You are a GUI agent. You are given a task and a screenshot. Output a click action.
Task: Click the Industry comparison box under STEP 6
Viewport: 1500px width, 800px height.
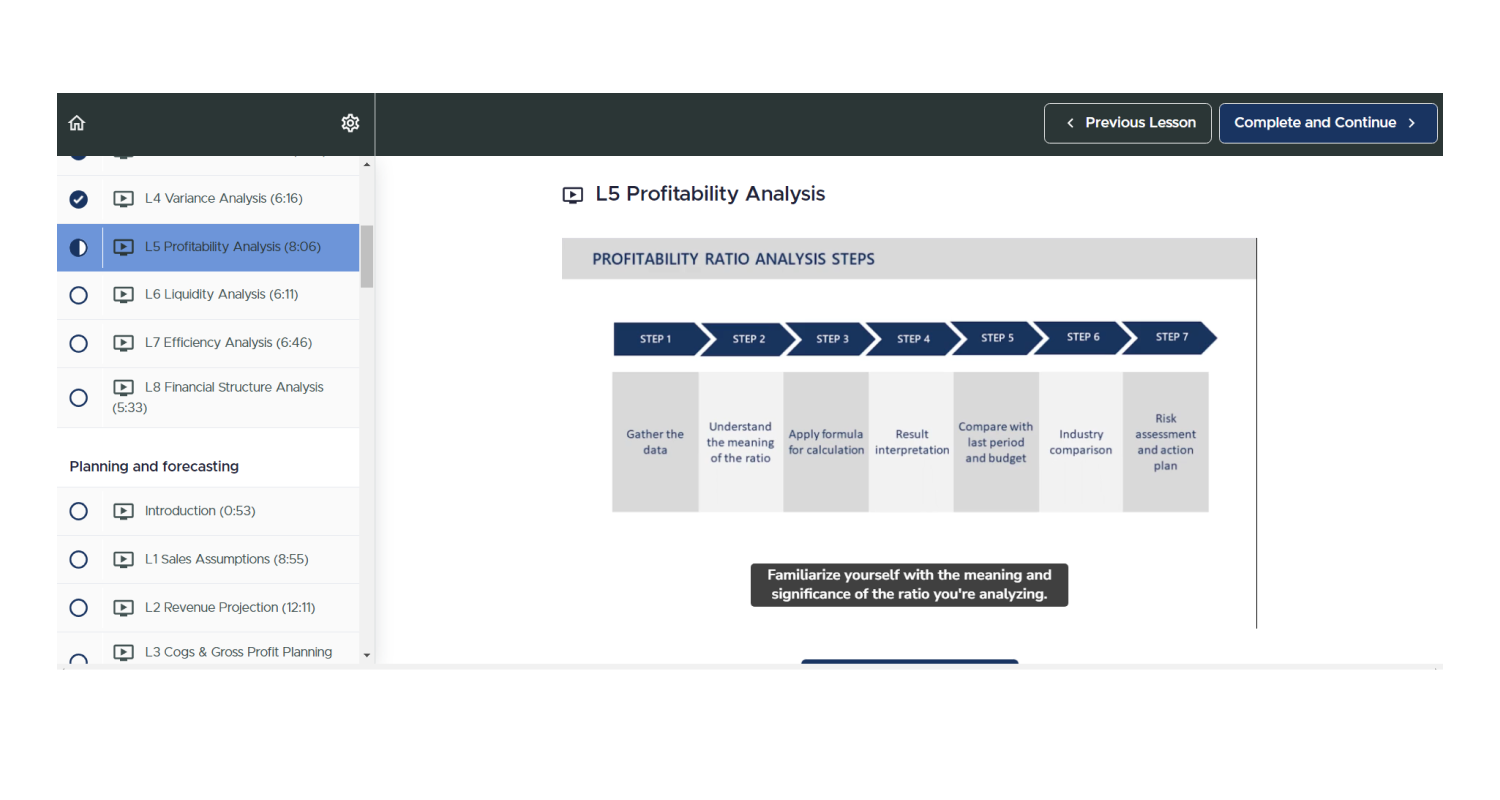[x=1081, y=442]
